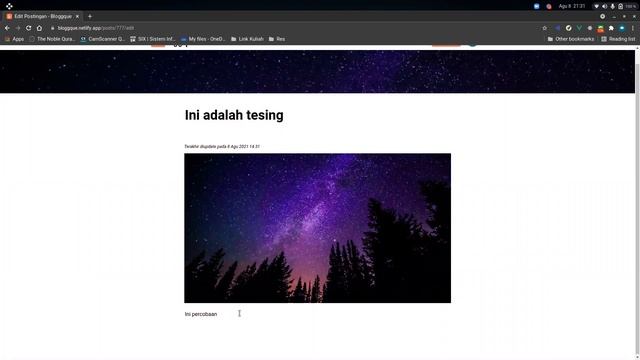Expand the Res bookmark folder
This screenshot has width=640, height=360.
277,39
